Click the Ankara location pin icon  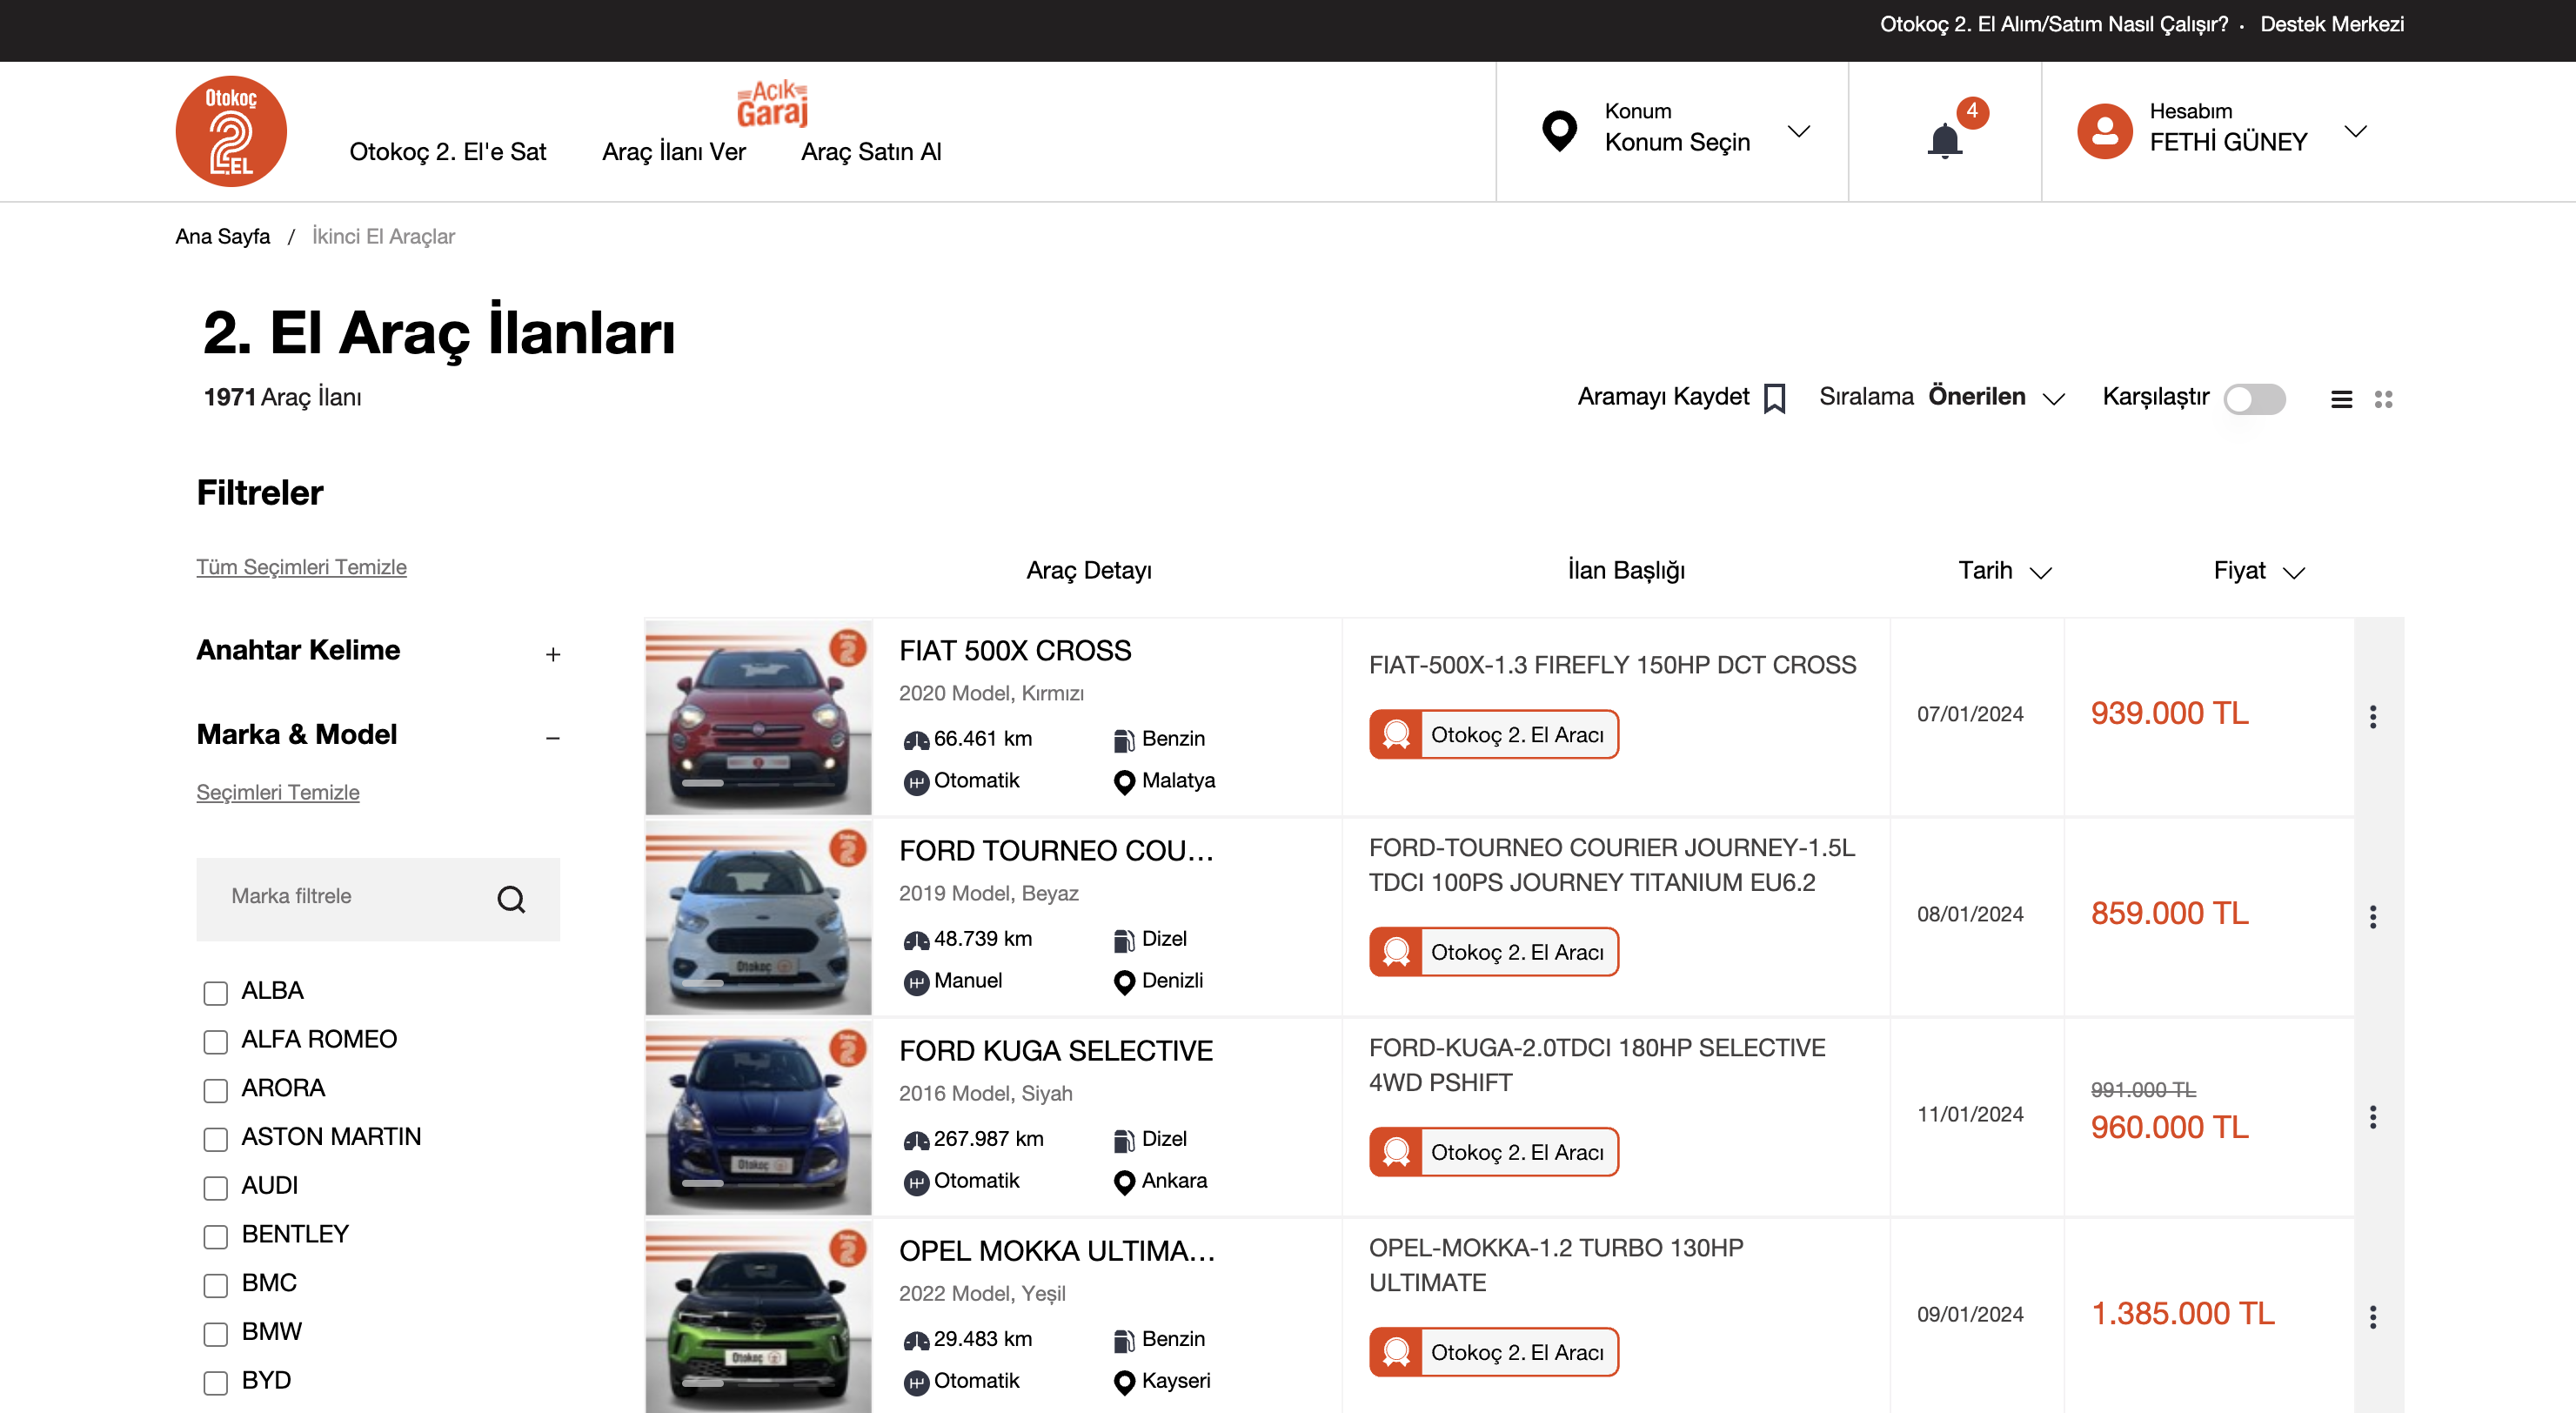click(x=1124, y=1182)
